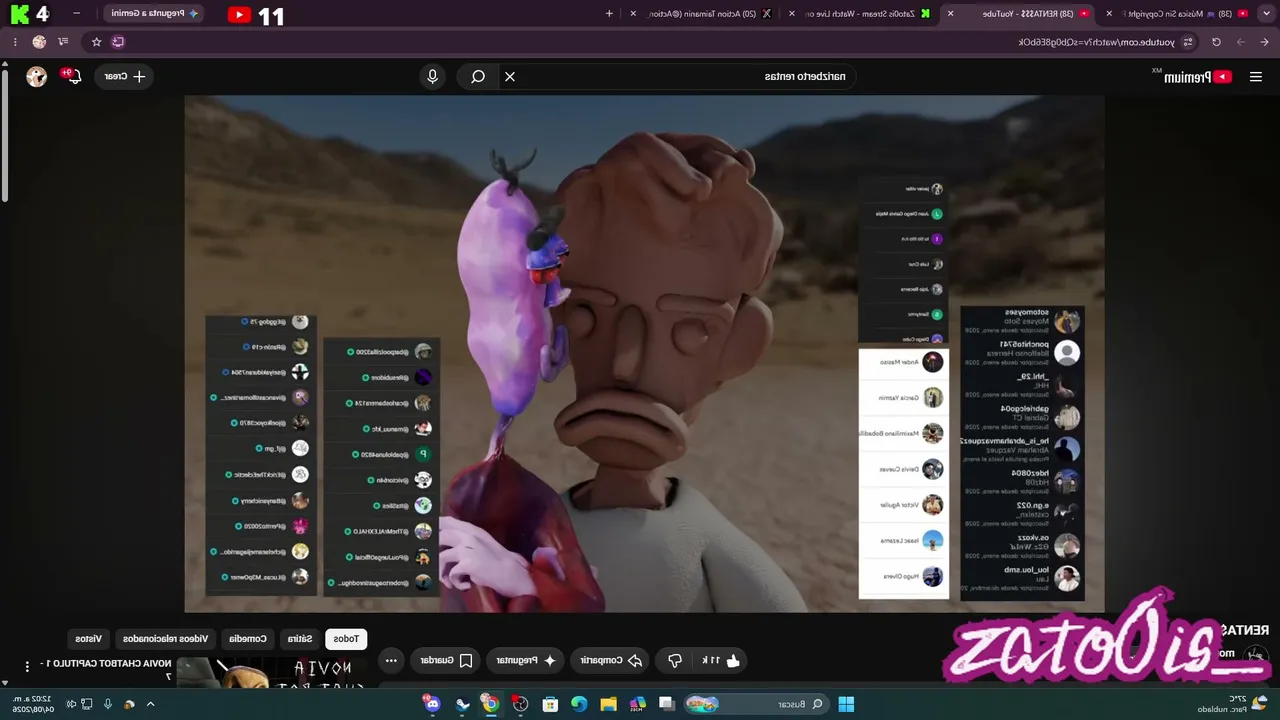Select the 'Sátira' filter chip
Image resolution: width=1280 pixels, height=720 pixels.
point(300,638)
